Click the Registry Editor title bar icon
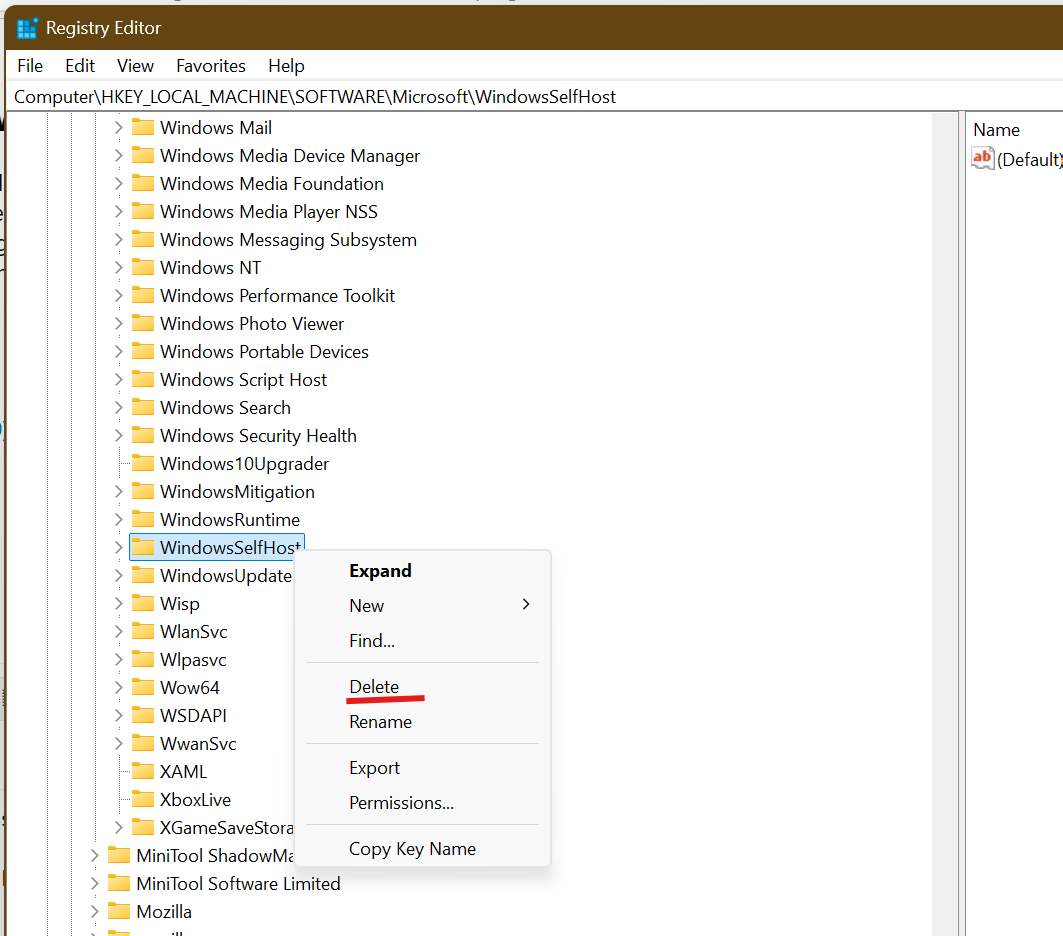The image size is (1063, 936). (27, 28)
